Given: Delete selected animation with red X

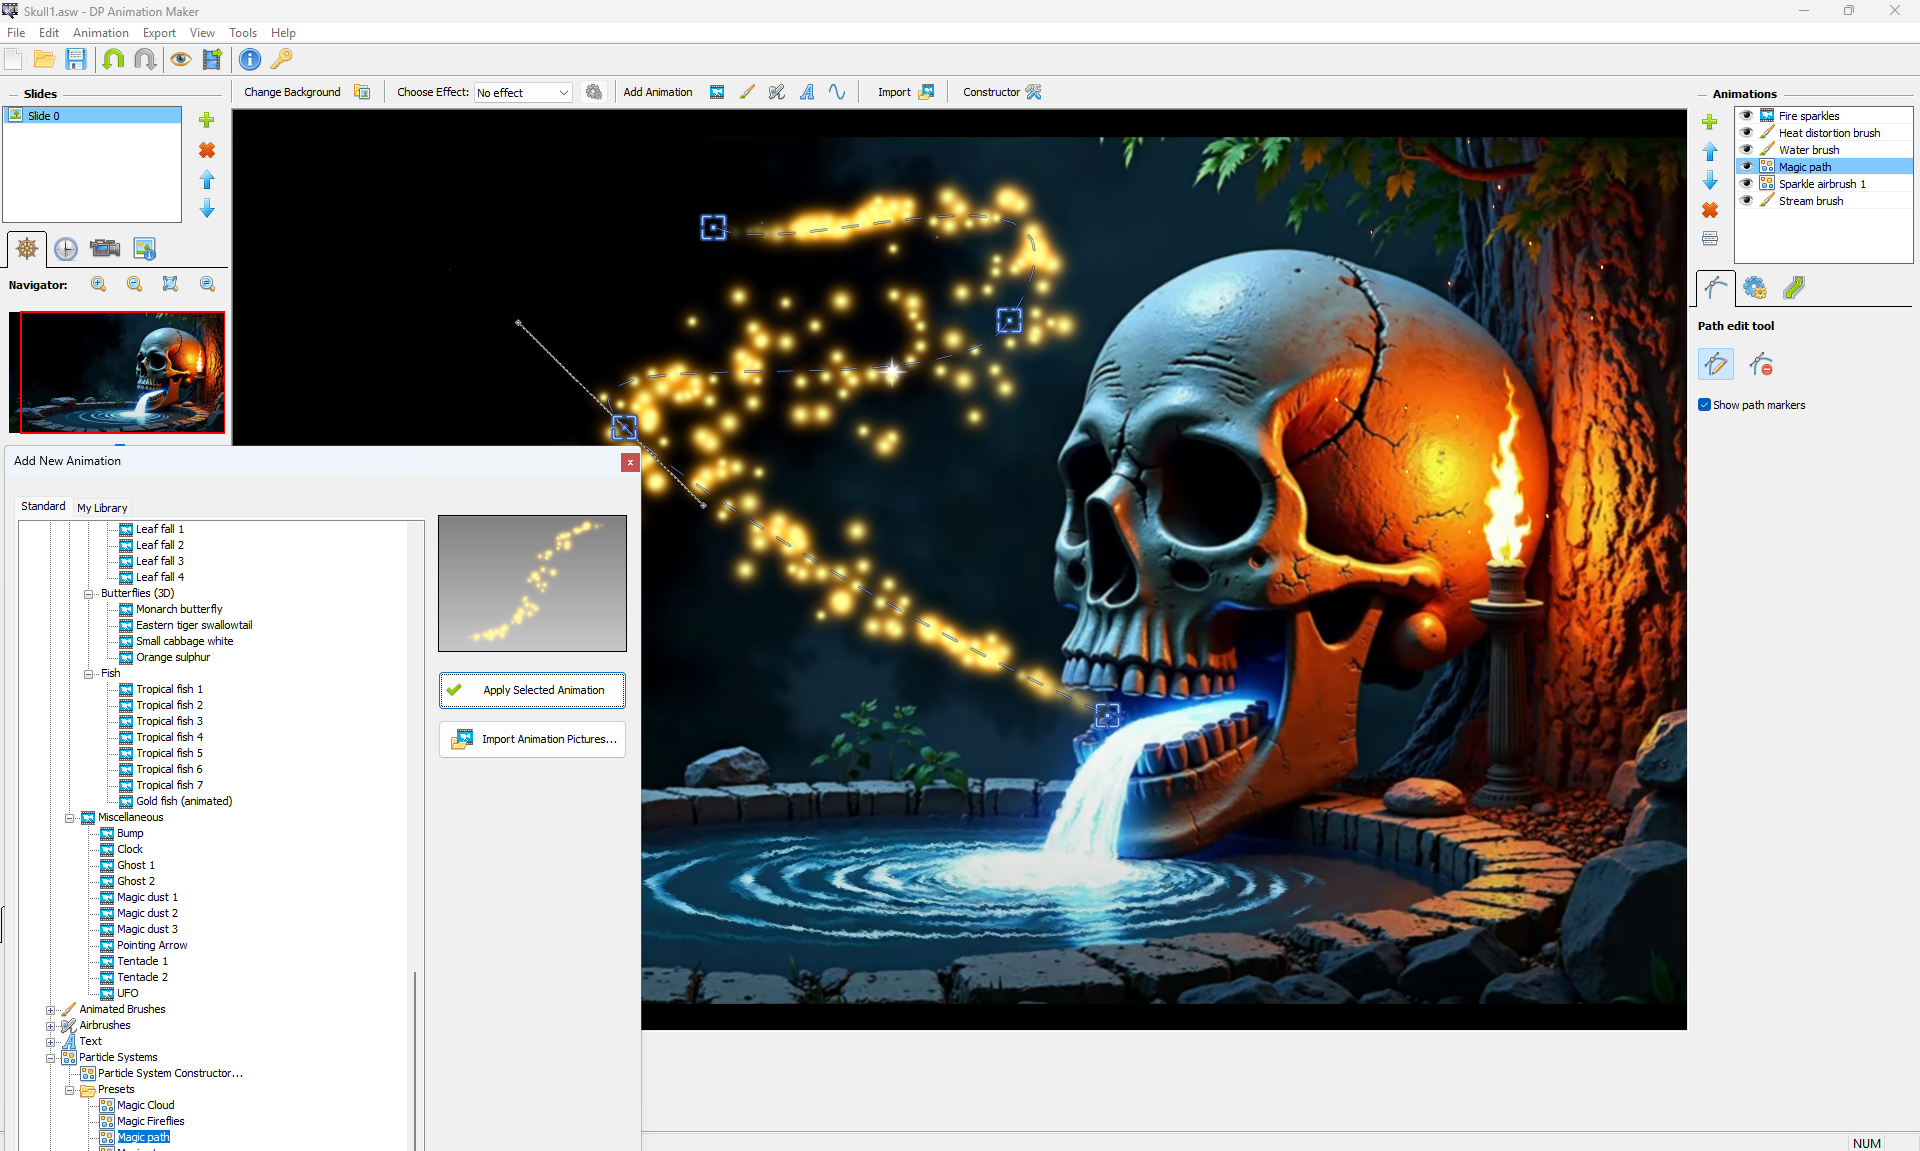Looking at the screenshot, I should point(1710,210).
